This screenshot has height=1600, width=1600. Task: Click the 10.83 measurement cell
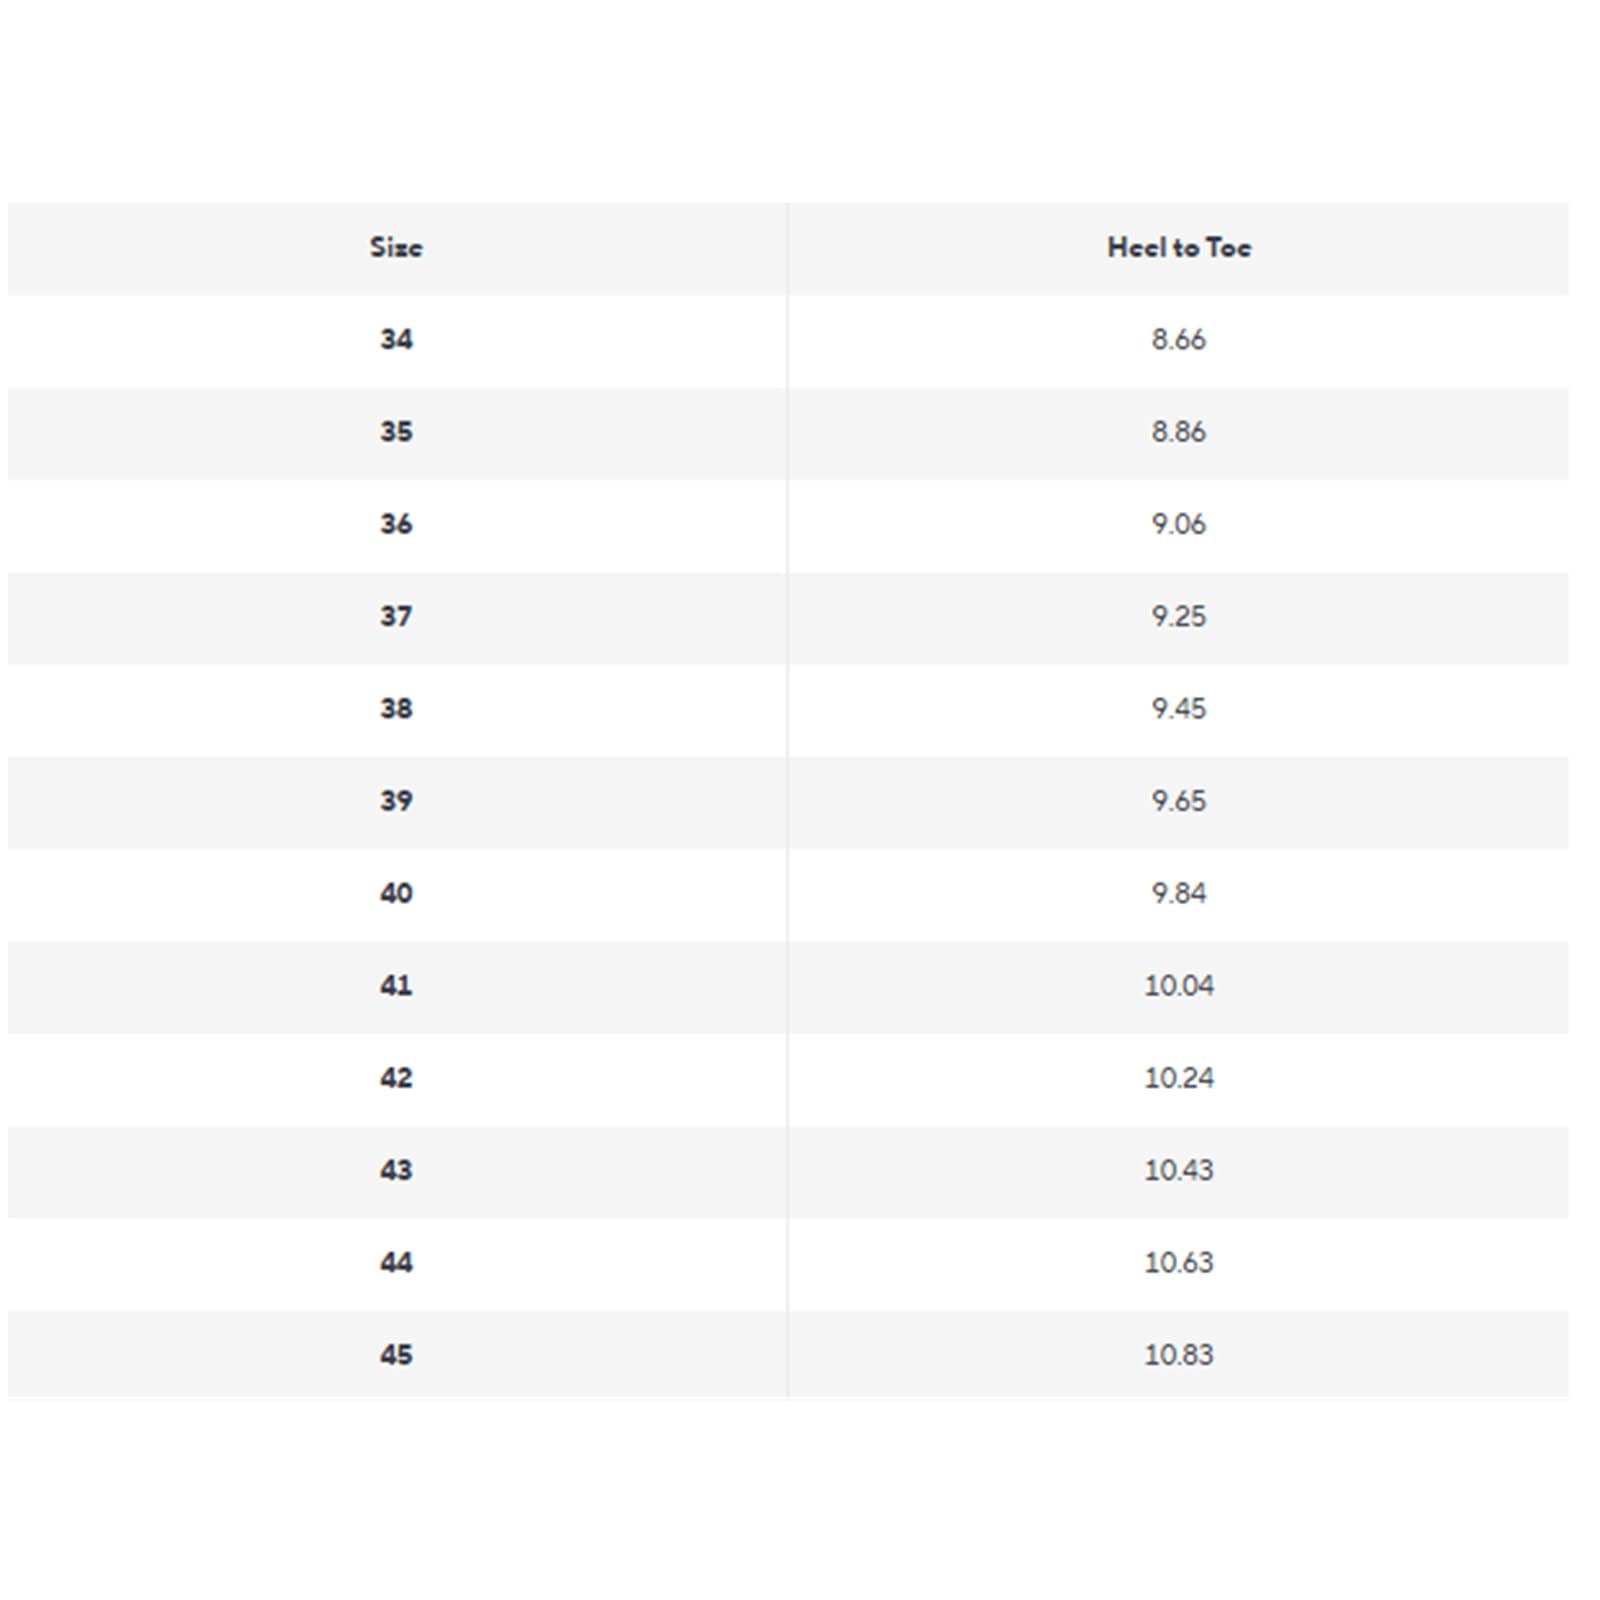[1179, 1355]
